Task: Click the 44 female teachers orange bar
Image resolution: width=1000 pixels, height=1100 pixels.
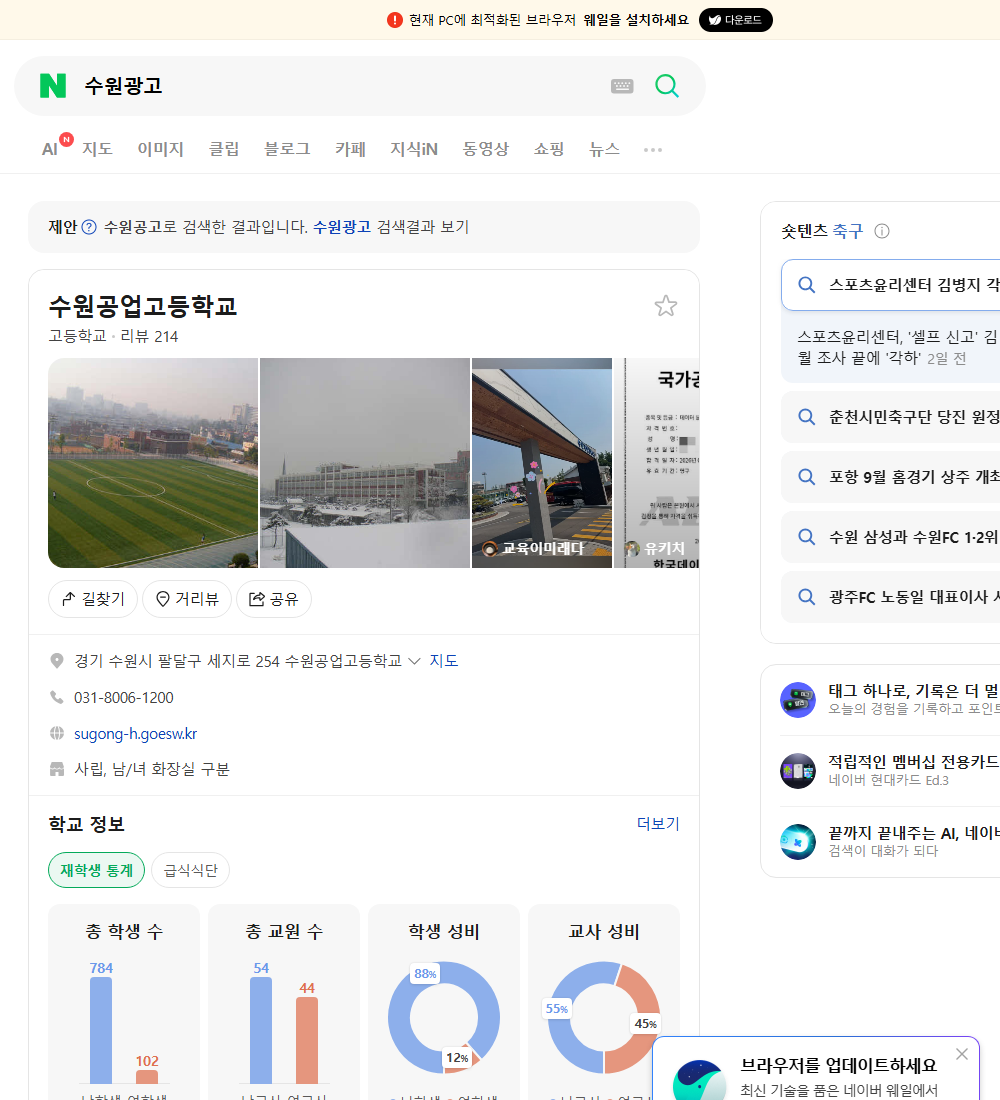Action: point(307,1040)
